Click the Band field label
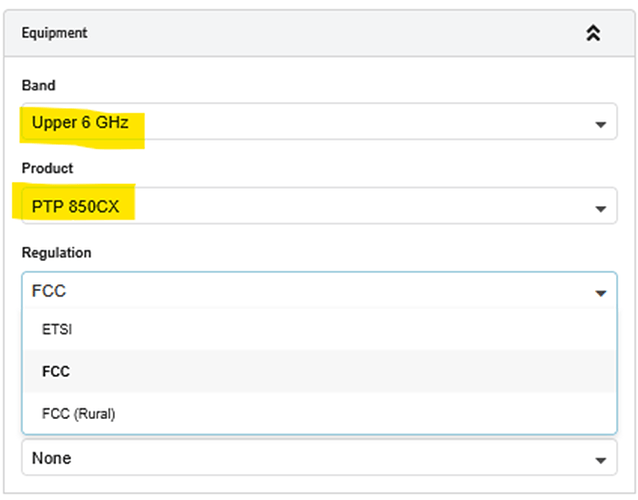 [38, 85]
